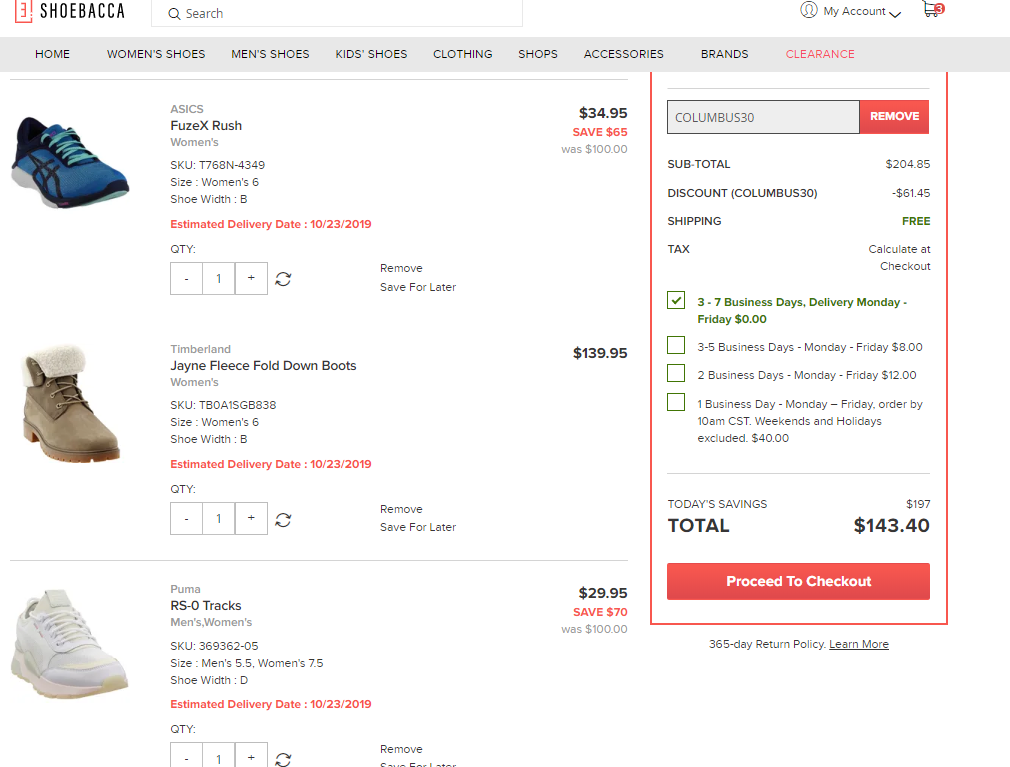Screen dimensions: 1010x767
Task: Click SKU: T768N-4349 text
Action: click(x=218, y=166)
